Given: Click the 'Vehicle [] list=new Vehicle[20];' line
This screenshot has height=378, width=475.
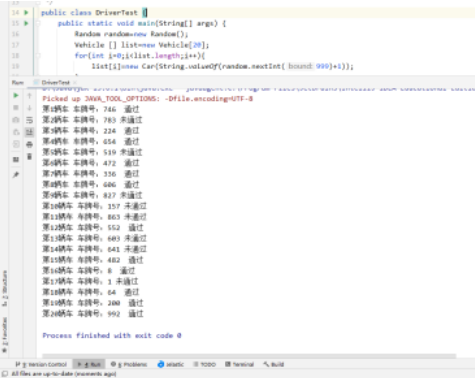Looking at the screenshot, I should click(x=142, y=45).
